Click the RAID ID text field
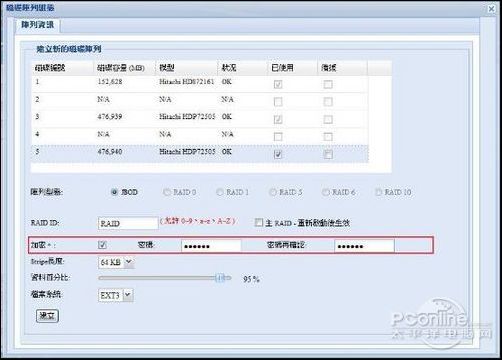This screenshot has height=360, width=502. (128, 223)
